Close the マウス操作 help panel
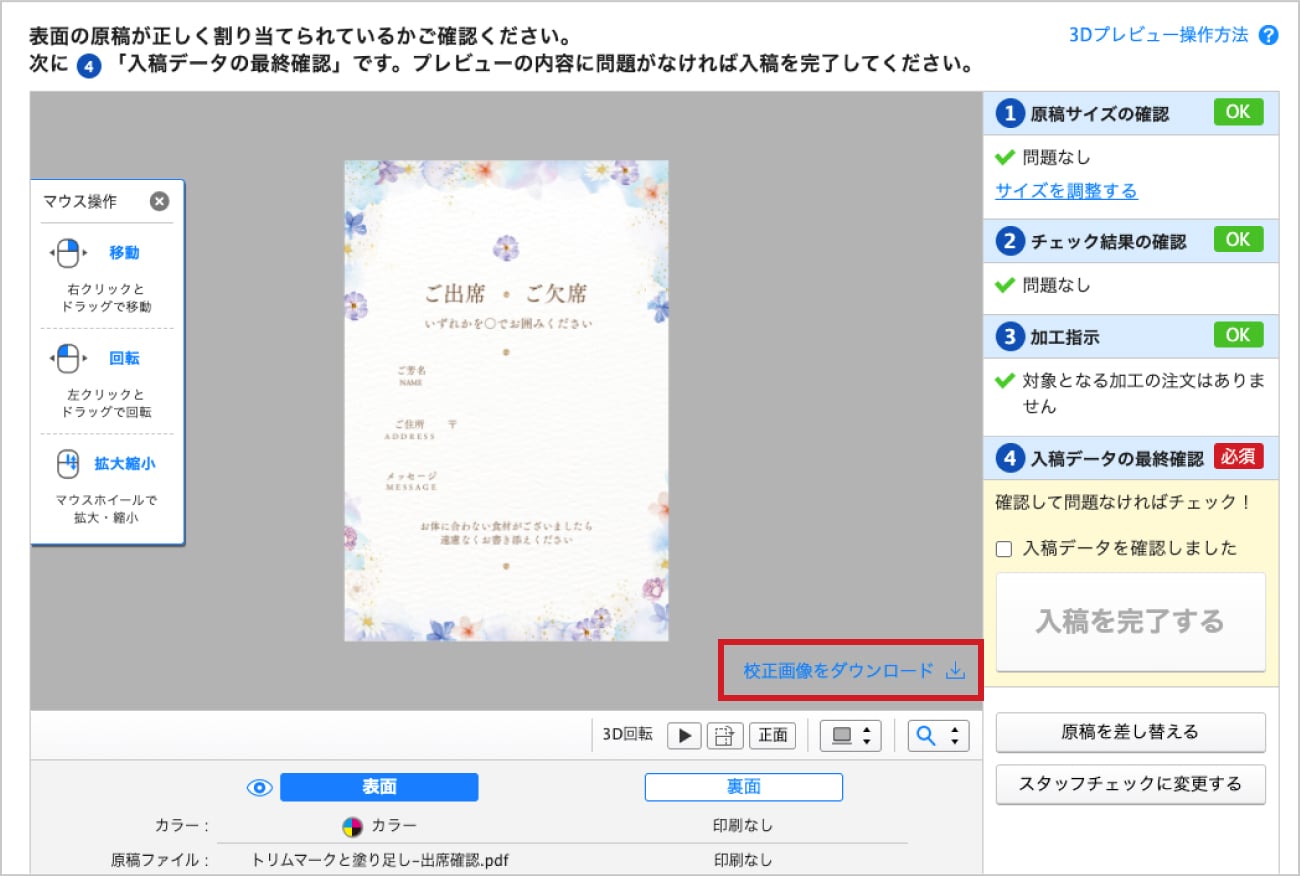 pyautogui.click(x=168, y=199)
